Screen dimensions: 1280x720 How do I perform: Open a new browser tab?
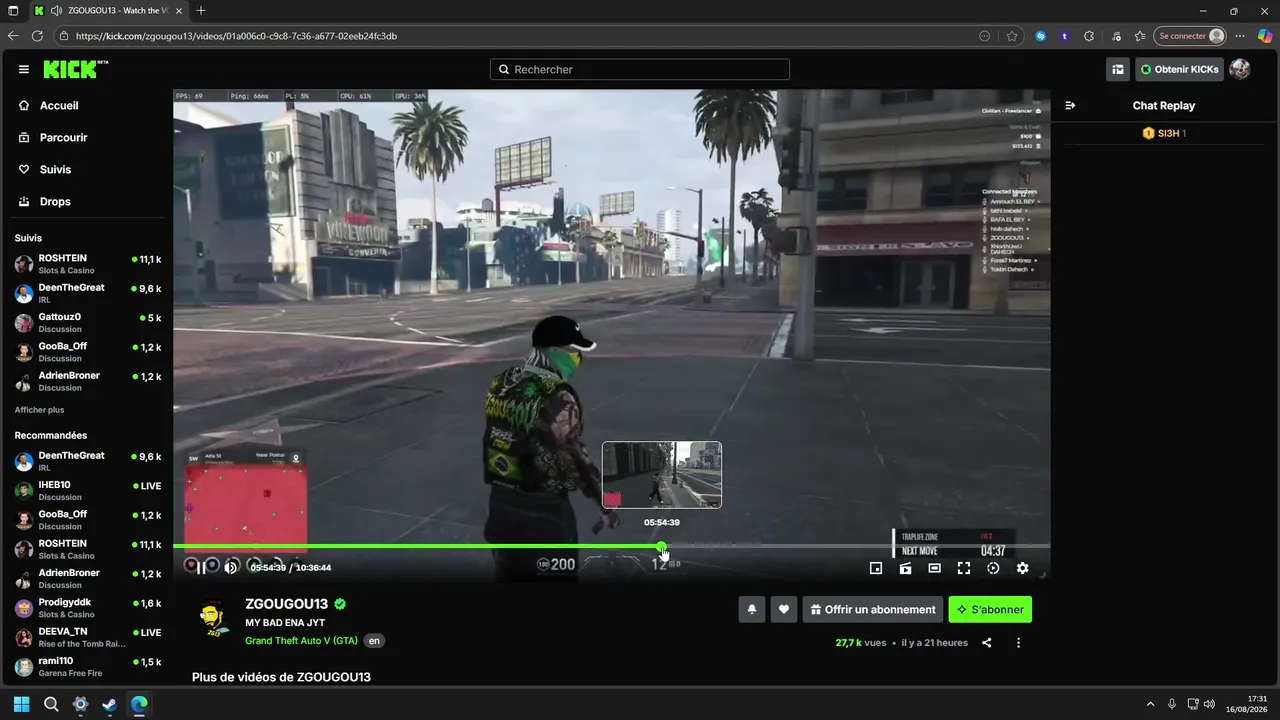(201, 10)
